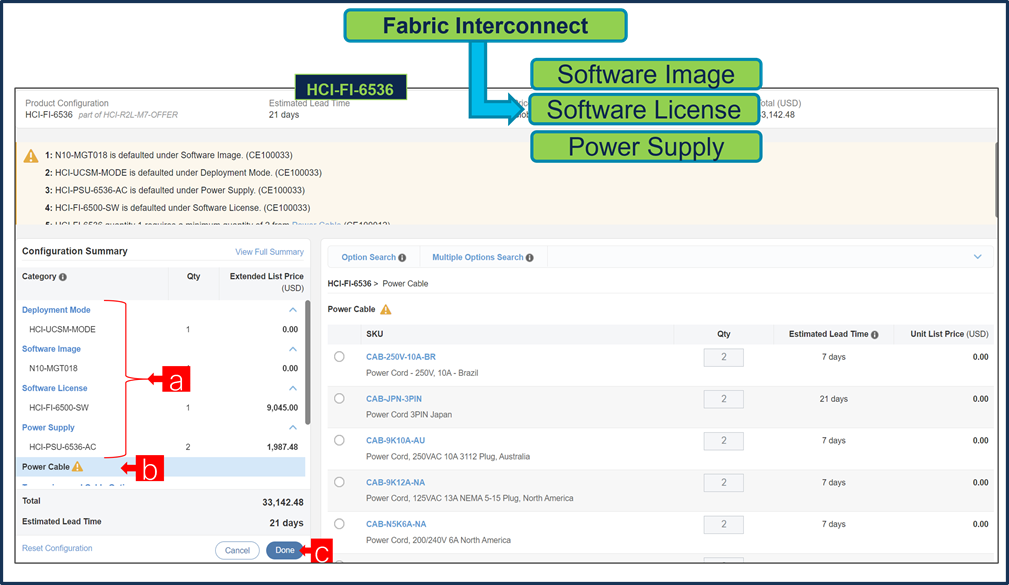Collapse the Deployment Mode category

pos(293,310)
